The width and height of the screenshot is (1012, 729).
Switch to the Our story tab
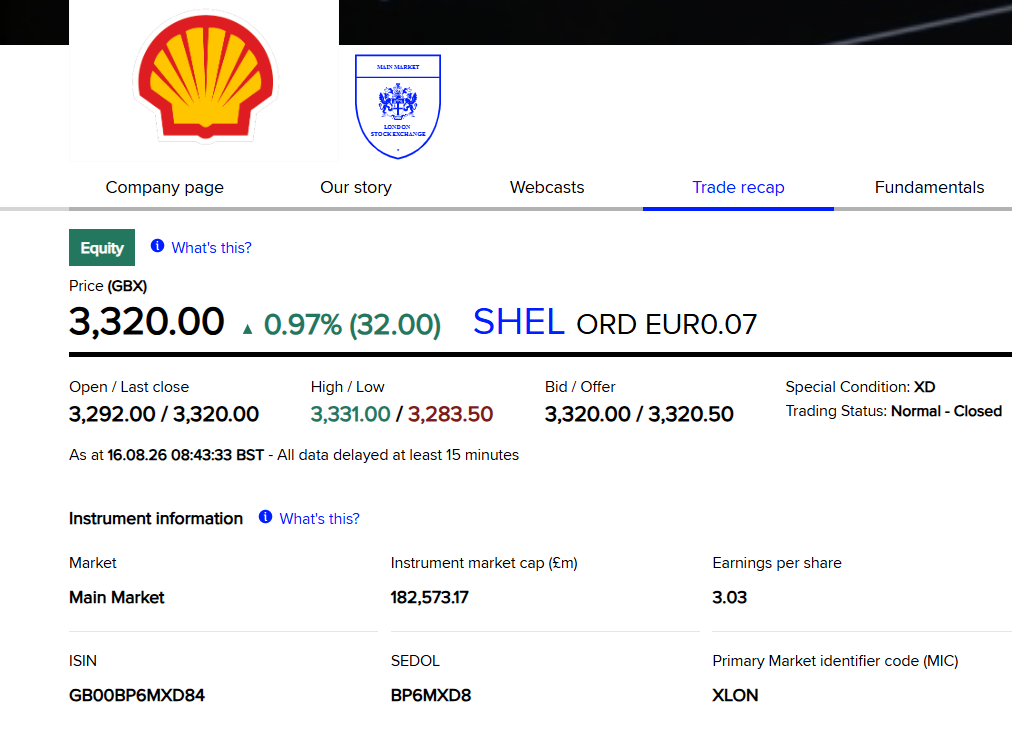356,187
